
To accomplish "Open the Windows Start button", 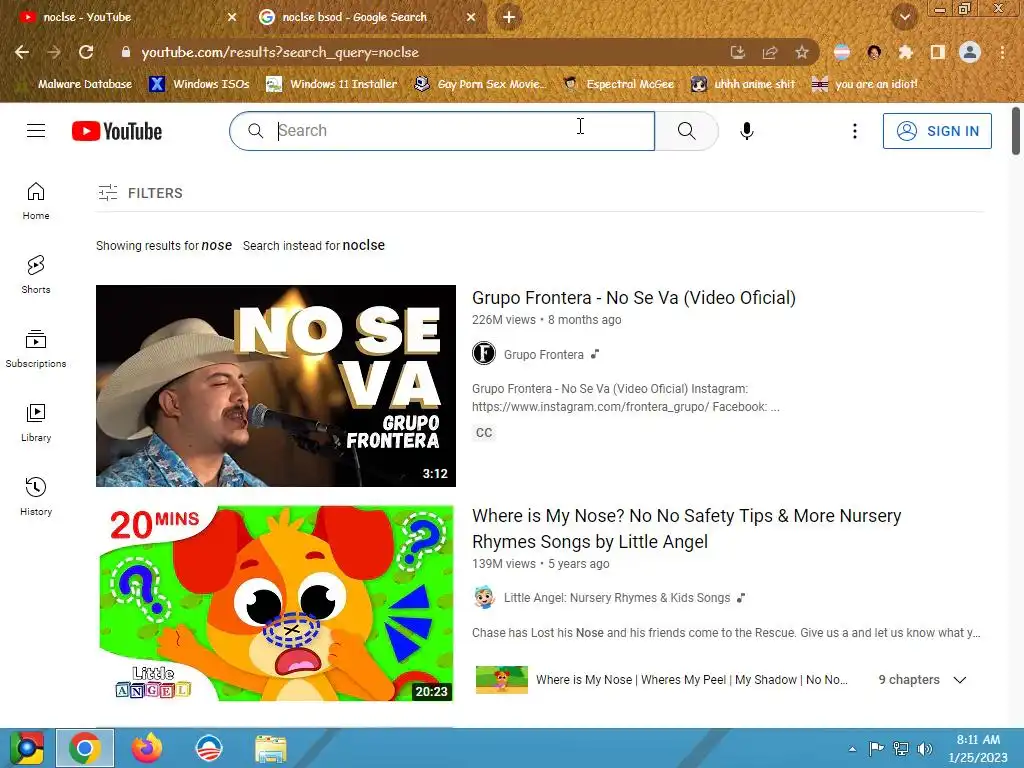I will point(27,748).
